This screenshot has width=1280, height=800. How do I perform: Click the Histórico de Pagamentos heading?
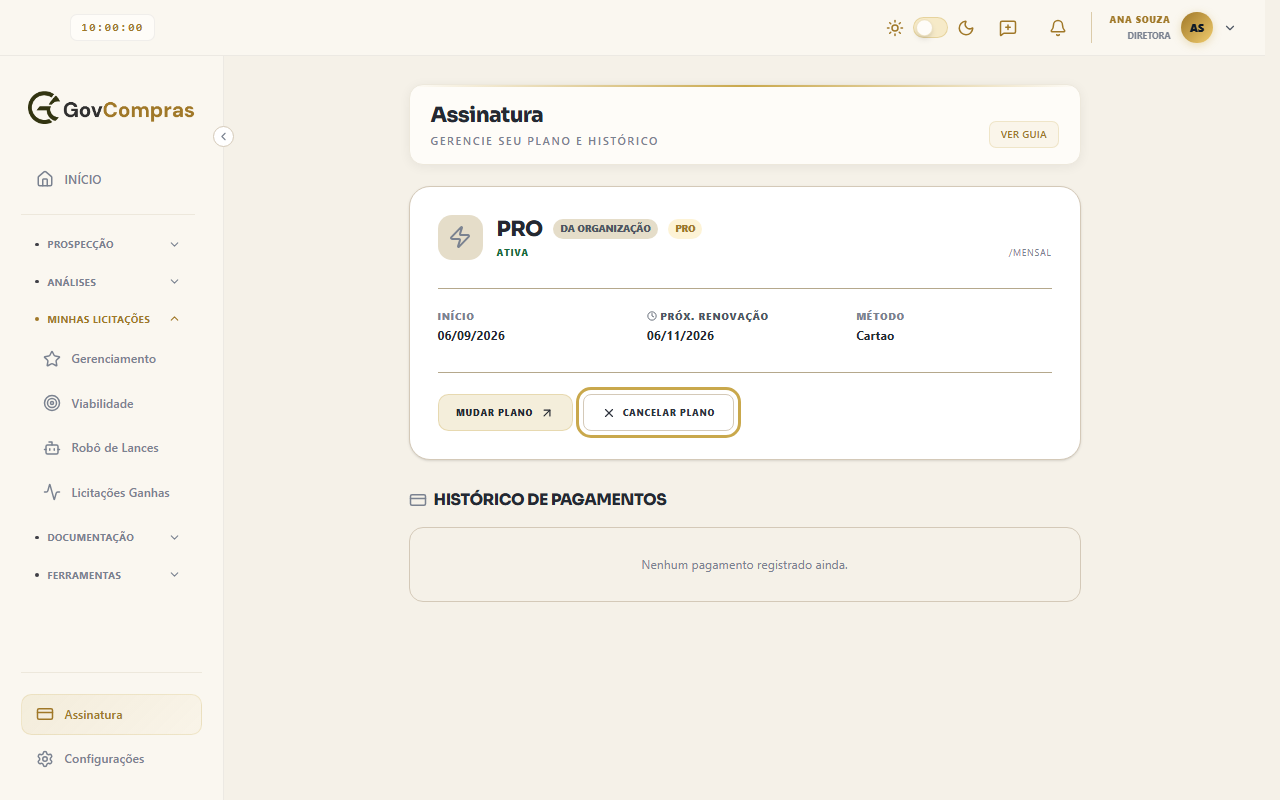pos(550,499)
